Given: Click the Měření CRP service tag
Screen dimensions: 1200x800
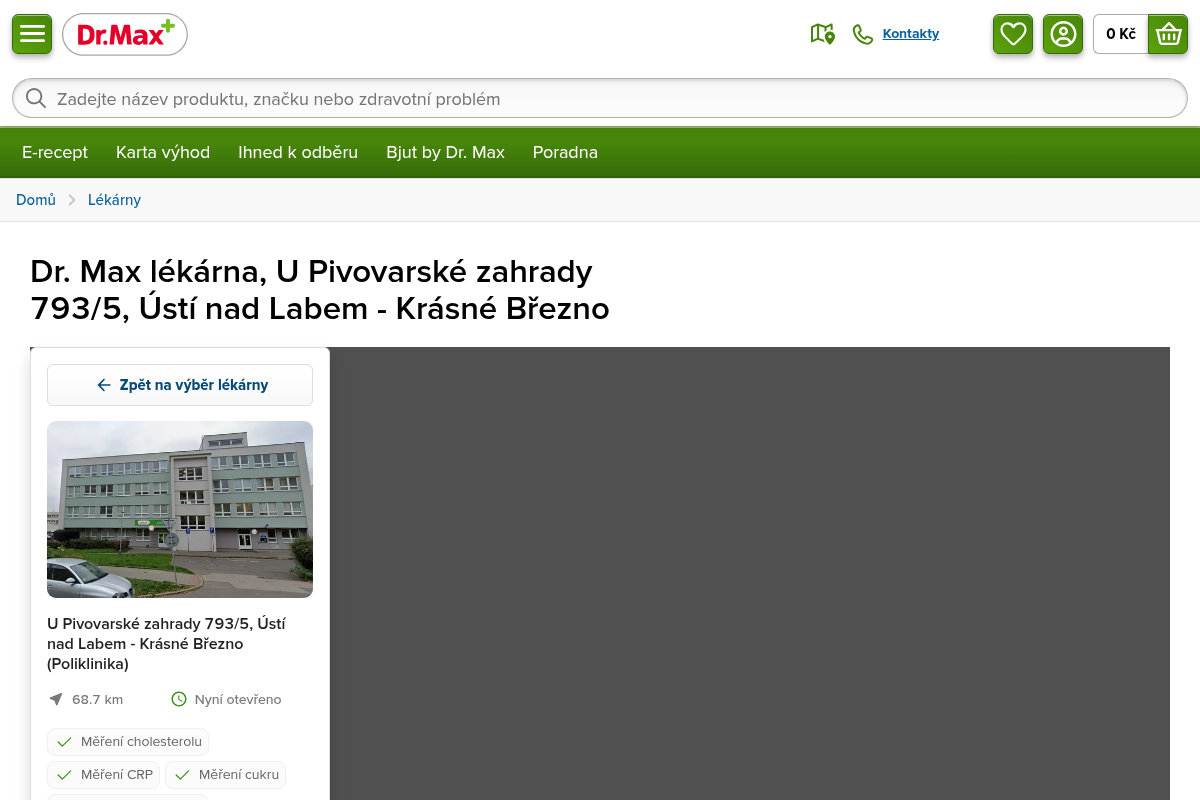Looking at the screenshot, I should (x=104, y=775).
